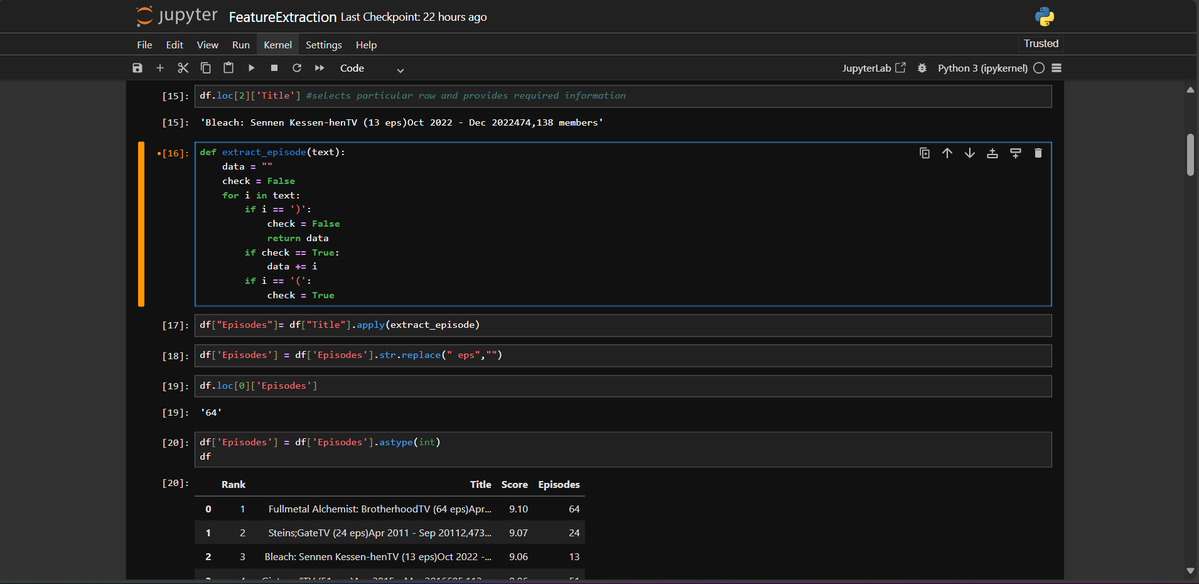Click into cell 20 astype code
The width and height of the screenshot is (1199, 584).
pos(623,449)
